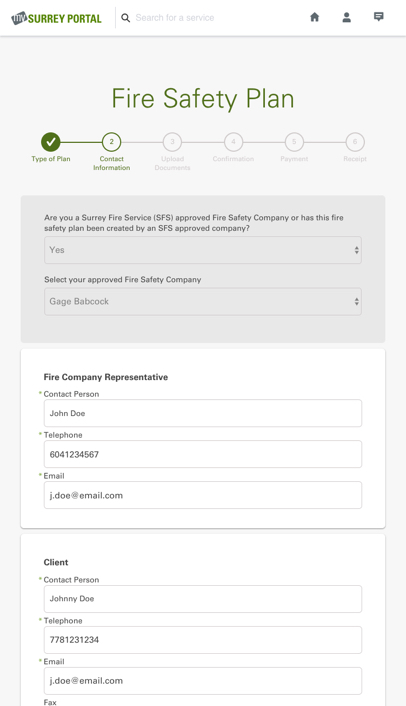Open the user account profile icon

pyautogui.click(x=347, y=17)
